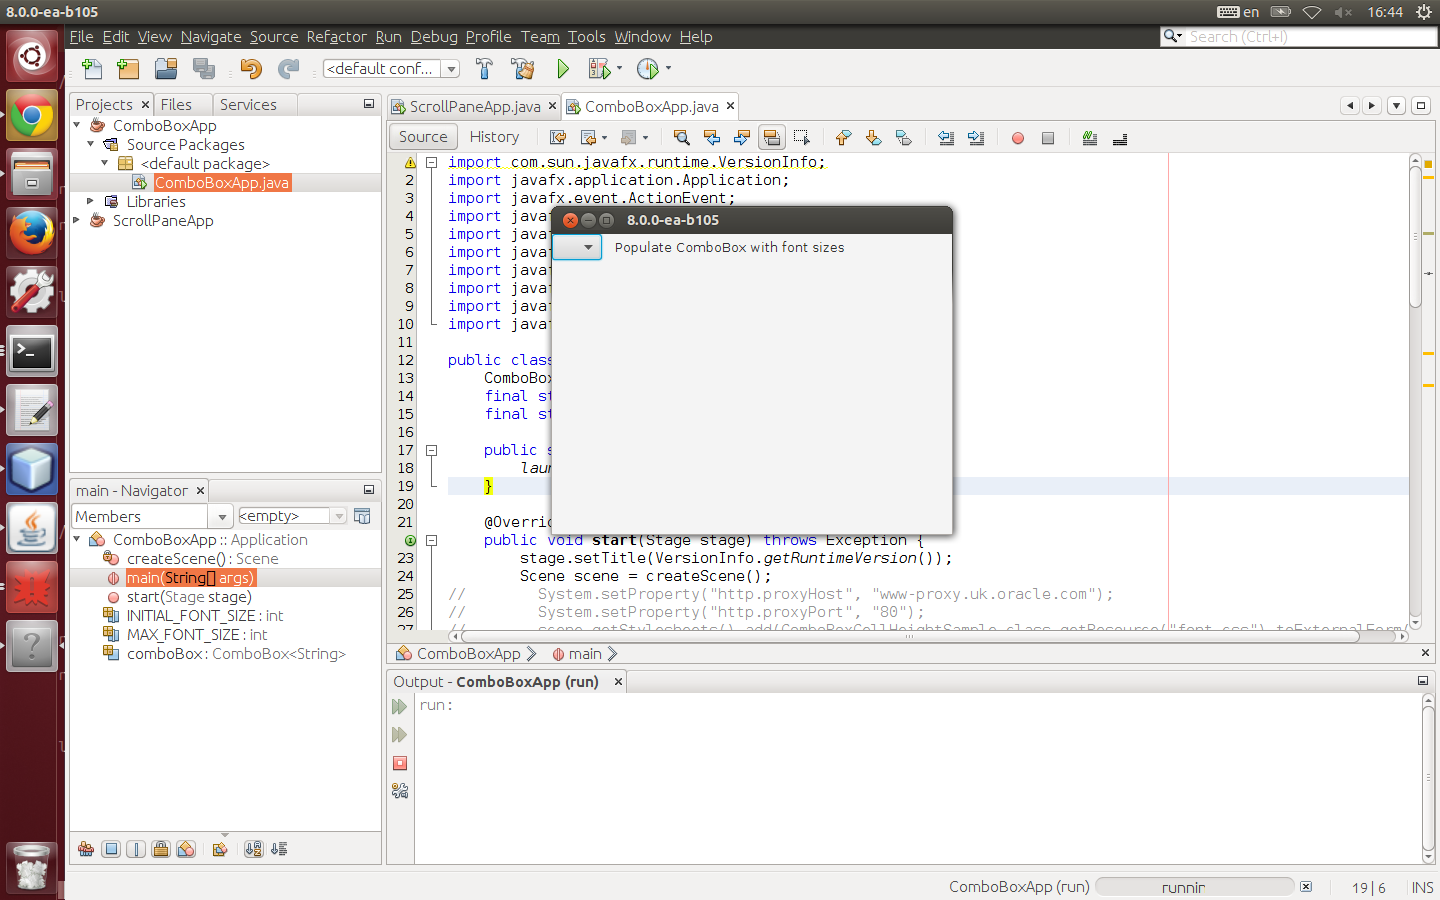Image resolution: width=1440 pixels, height=900 pixels.
Task: Open the font size ComboBox dropdown
Action: coord(578,247)
